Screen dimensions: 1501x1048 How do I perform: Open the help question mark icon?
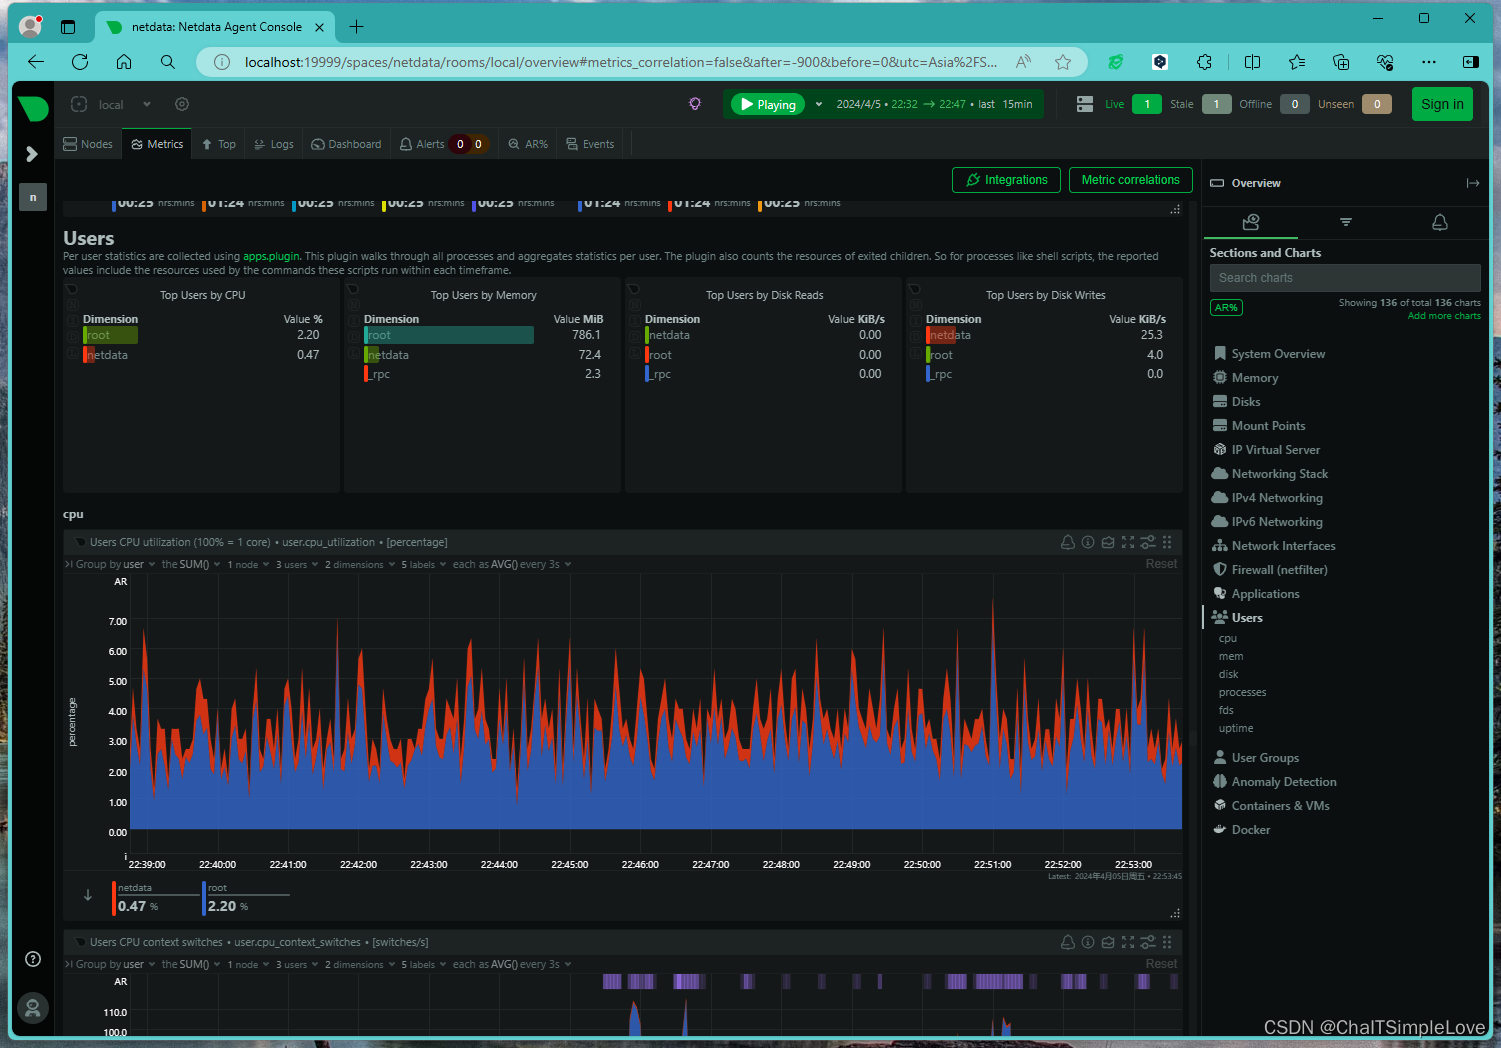[33, 959]
